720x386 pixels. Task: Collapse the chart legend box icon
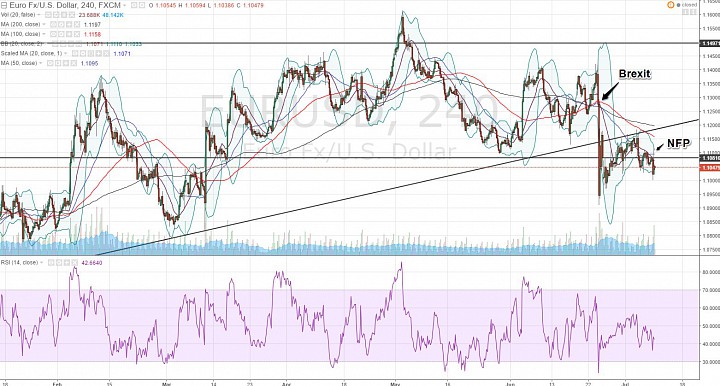coord(4,5)
